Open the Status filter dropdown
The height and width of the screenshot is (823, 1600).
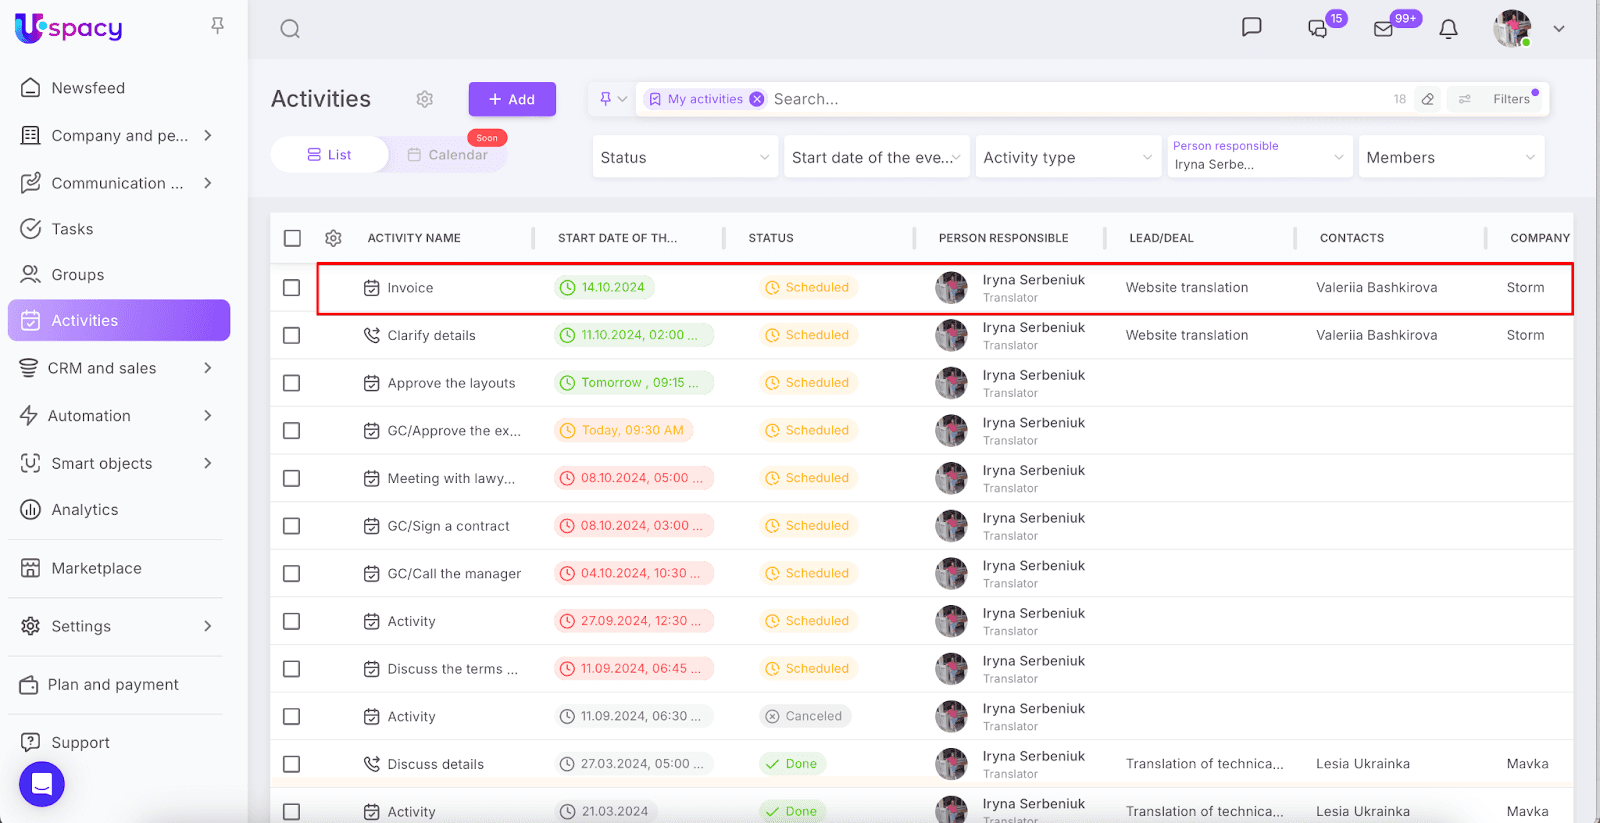(685, 157)
